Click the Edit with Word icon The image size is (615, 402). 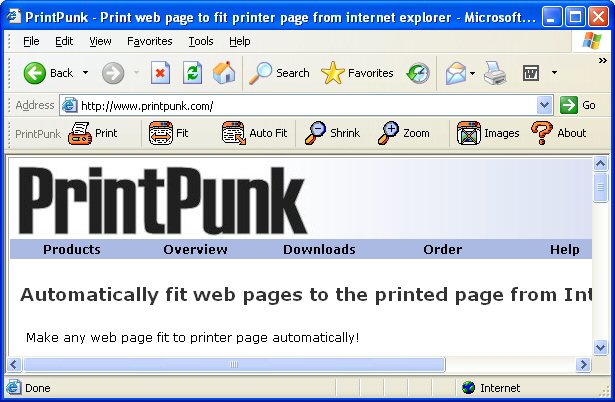pos(531,73)
